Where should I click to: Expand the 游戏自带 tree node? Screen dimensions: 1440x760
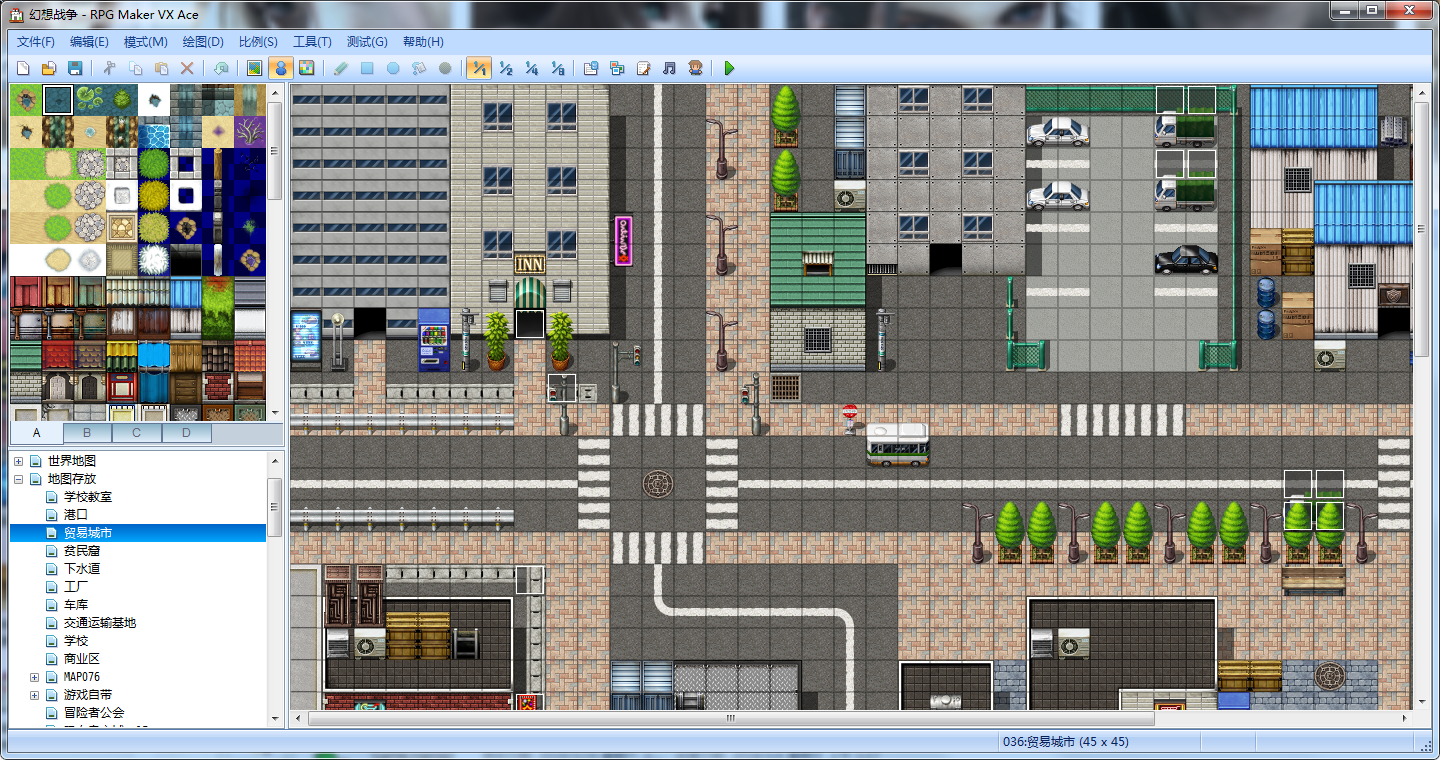click(x=35, y=695)
